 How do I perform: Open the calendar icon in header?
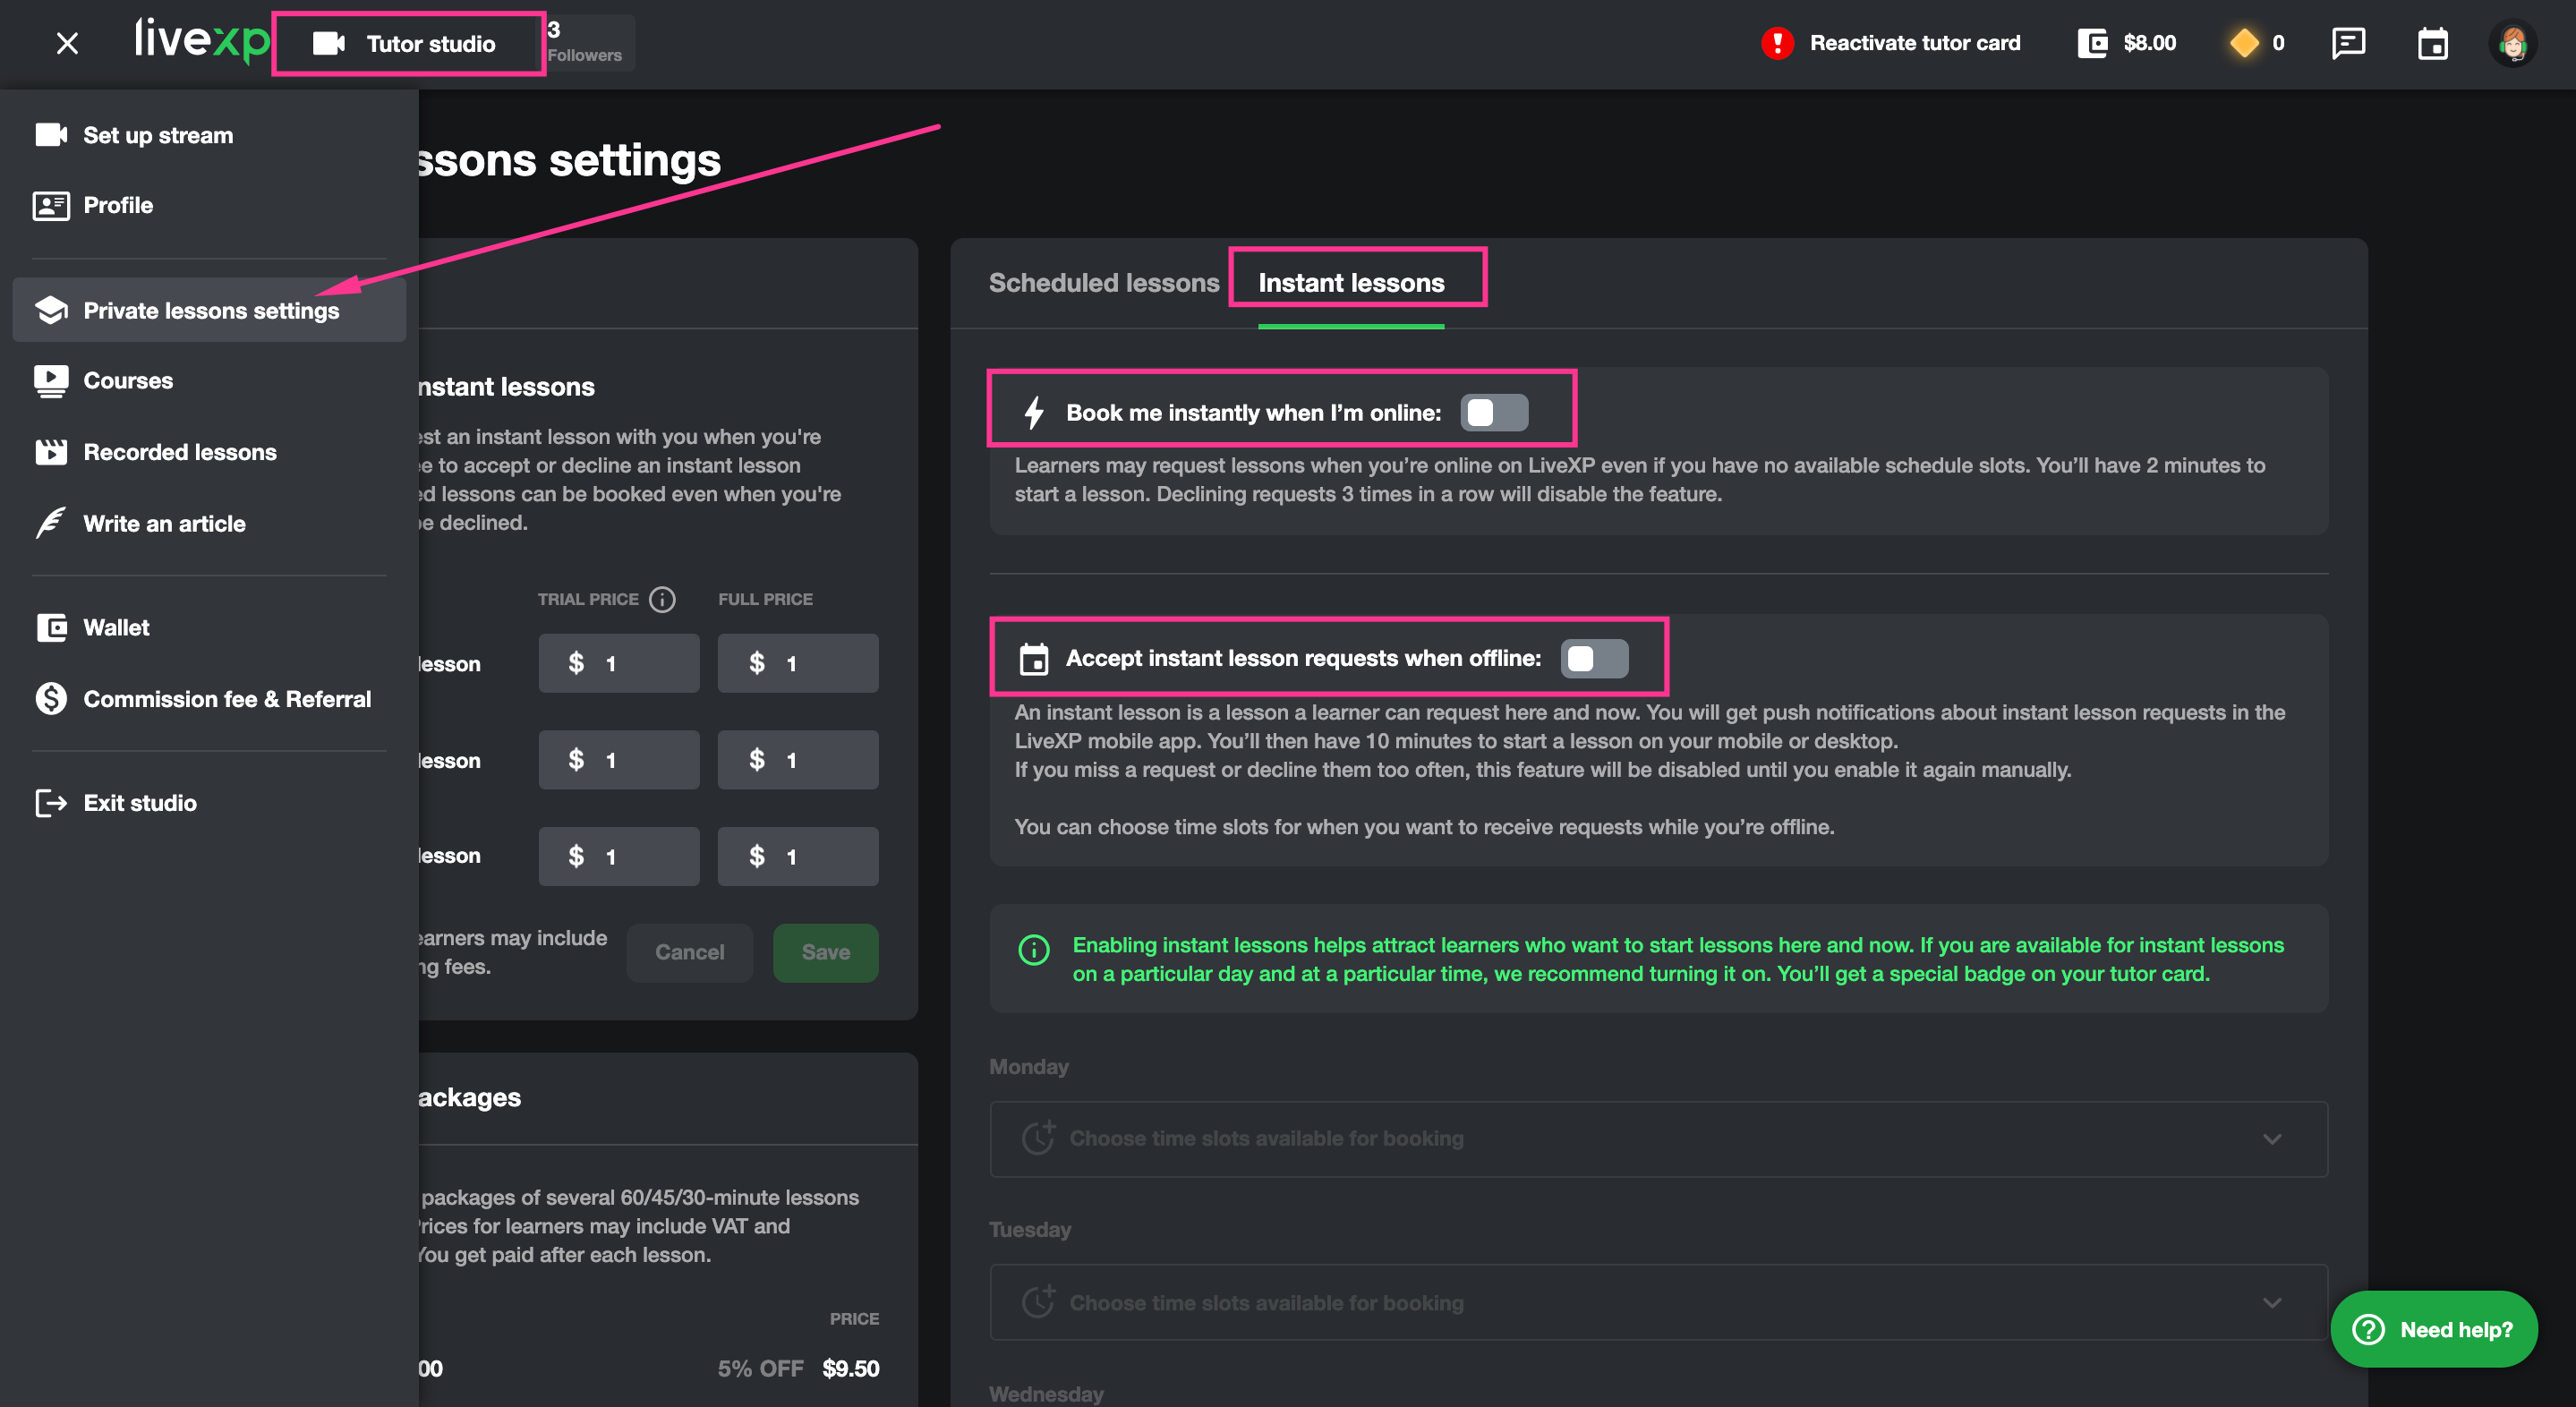tap(2432, 43)
